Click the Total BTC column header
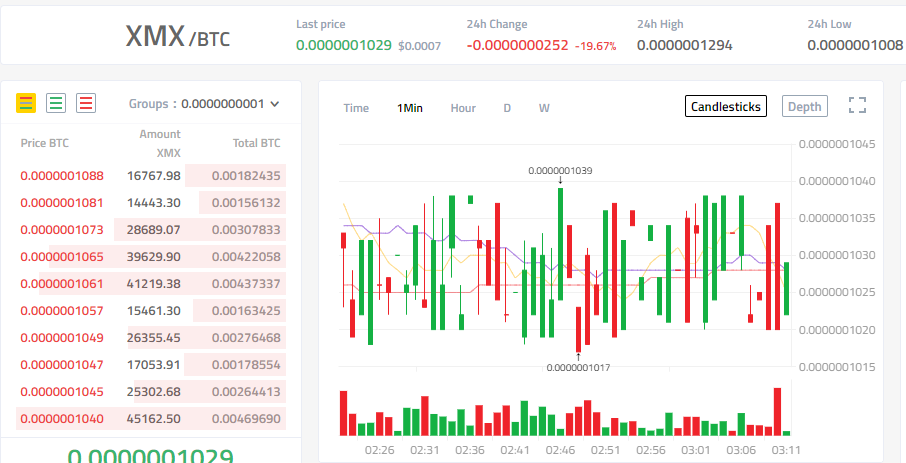This screenshot has height=463, width=906. pyautogui.click(x=257, y=143)
